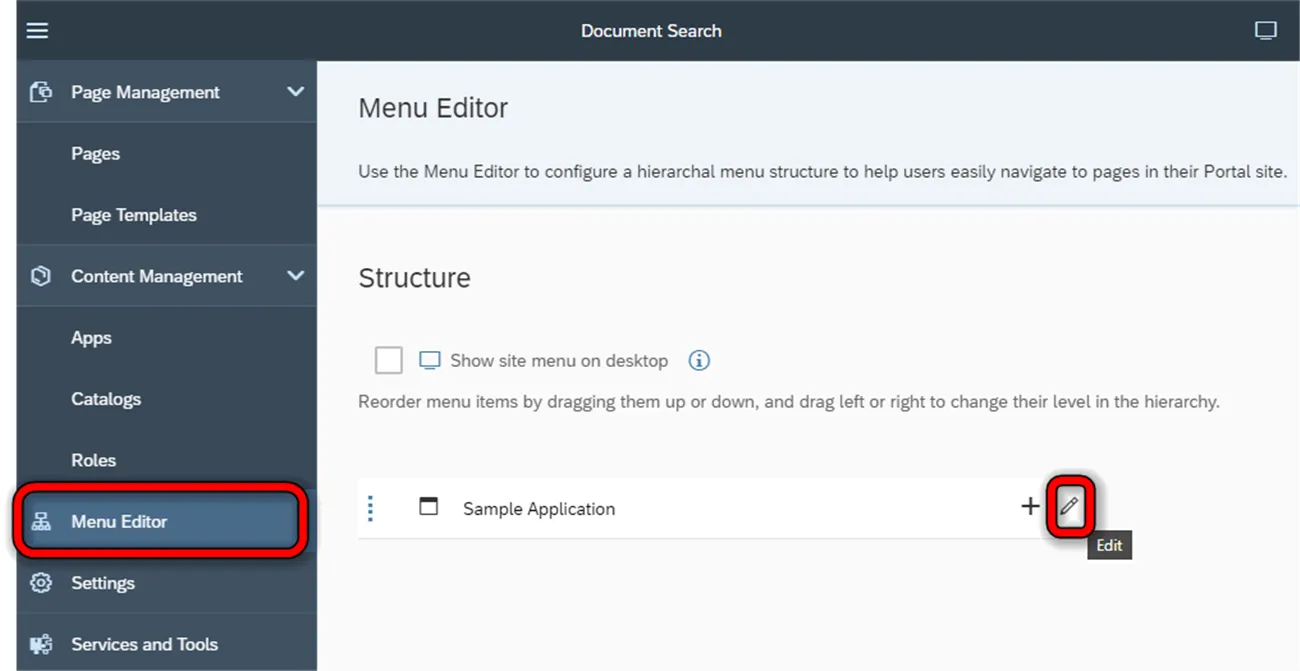Open the hamburger navigation menu
This screenshot has width=1300, height=671.
37,31
